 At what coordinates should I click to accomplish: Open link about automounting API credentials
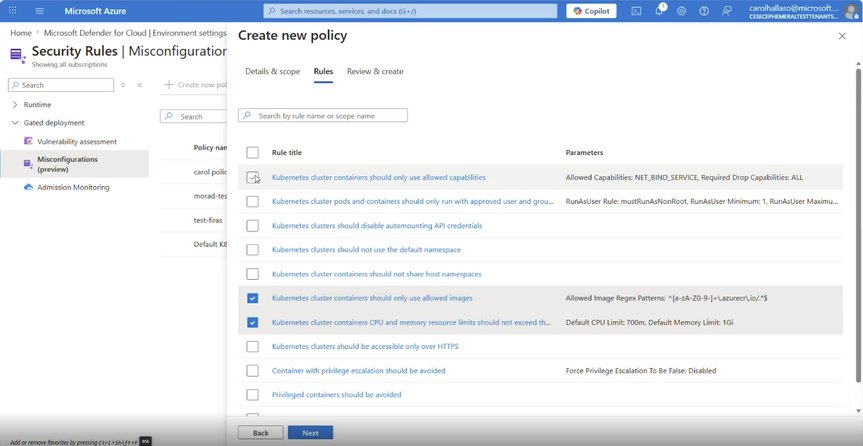[x=377, y=226]
